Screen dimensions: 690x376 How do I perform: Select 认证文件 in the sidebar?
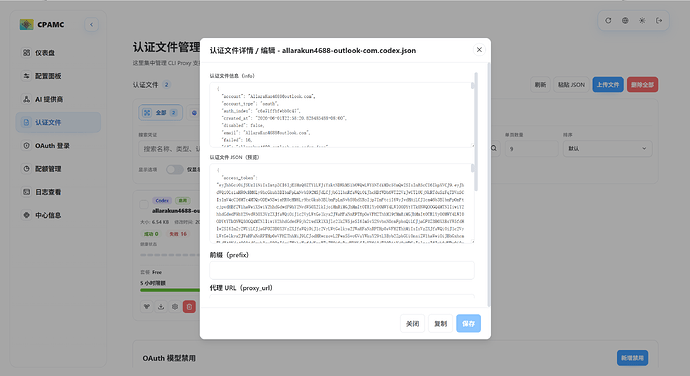click(x=58, y=122)
